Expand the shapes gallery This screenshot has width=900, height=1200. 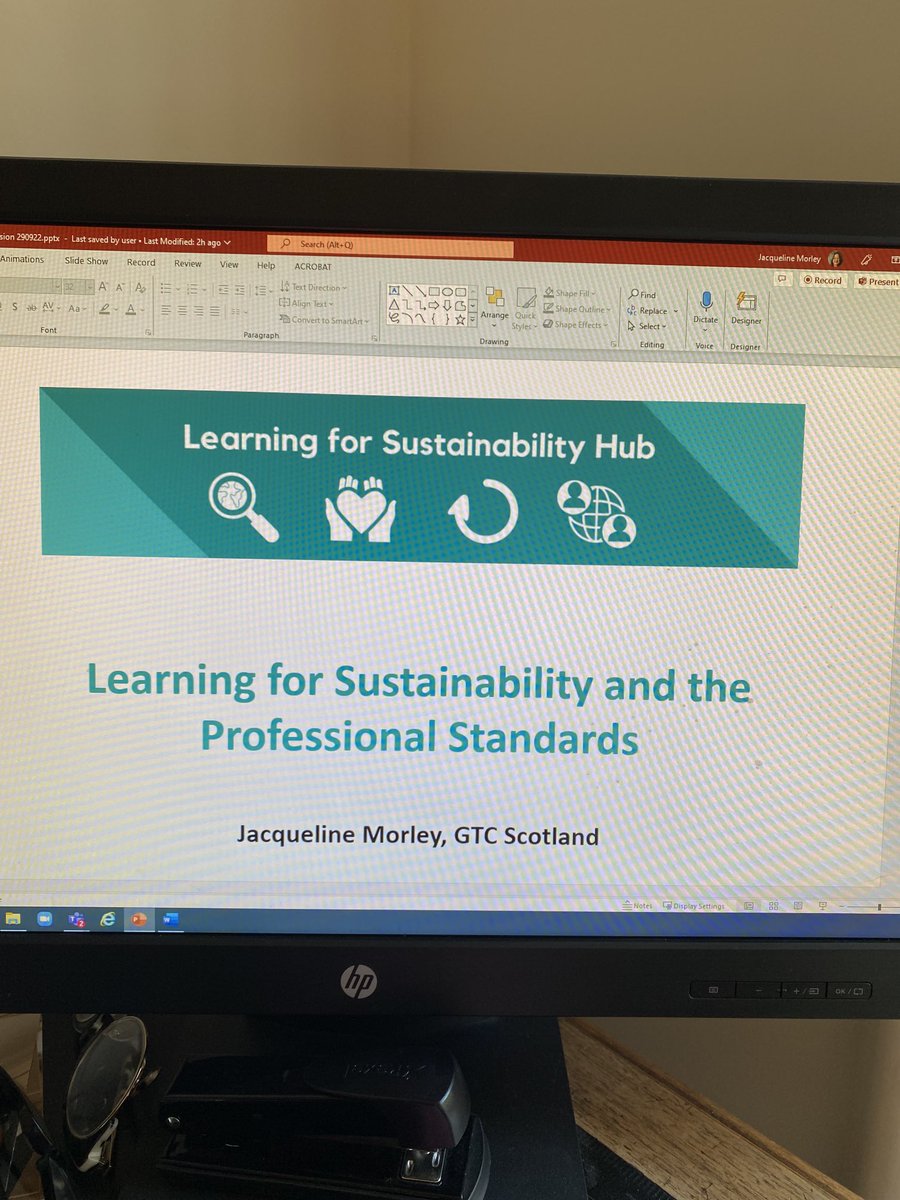[x=473, y=320]
